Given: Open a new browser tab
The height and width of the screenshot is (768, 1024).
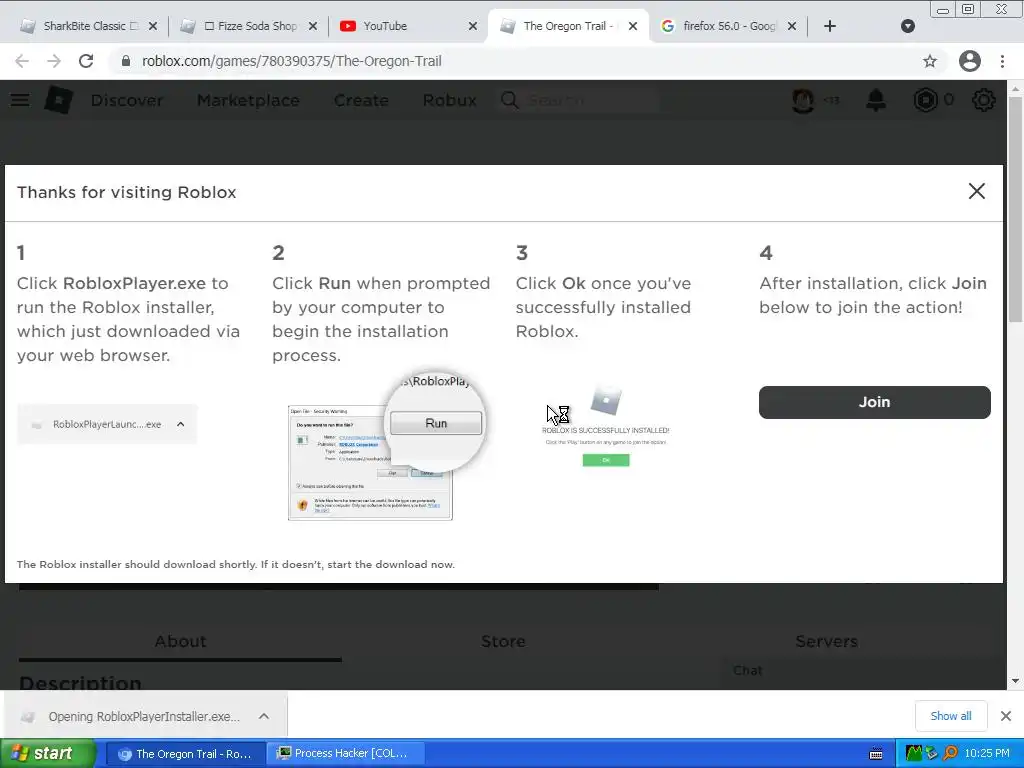Looking at the screenshot, I should click(829, 26).
